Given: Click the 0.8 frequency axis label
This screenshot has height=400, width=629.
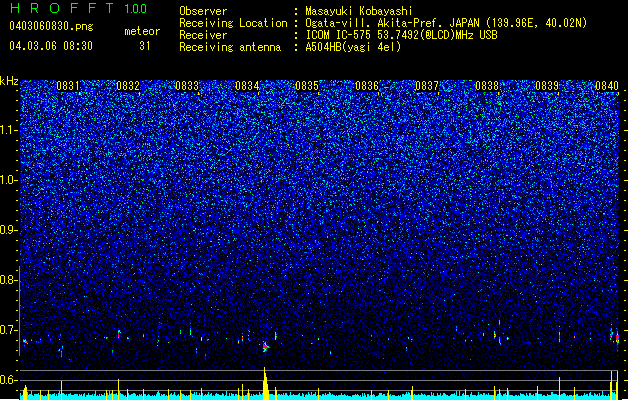Looking at the screenshot, I should click(9, 280).
